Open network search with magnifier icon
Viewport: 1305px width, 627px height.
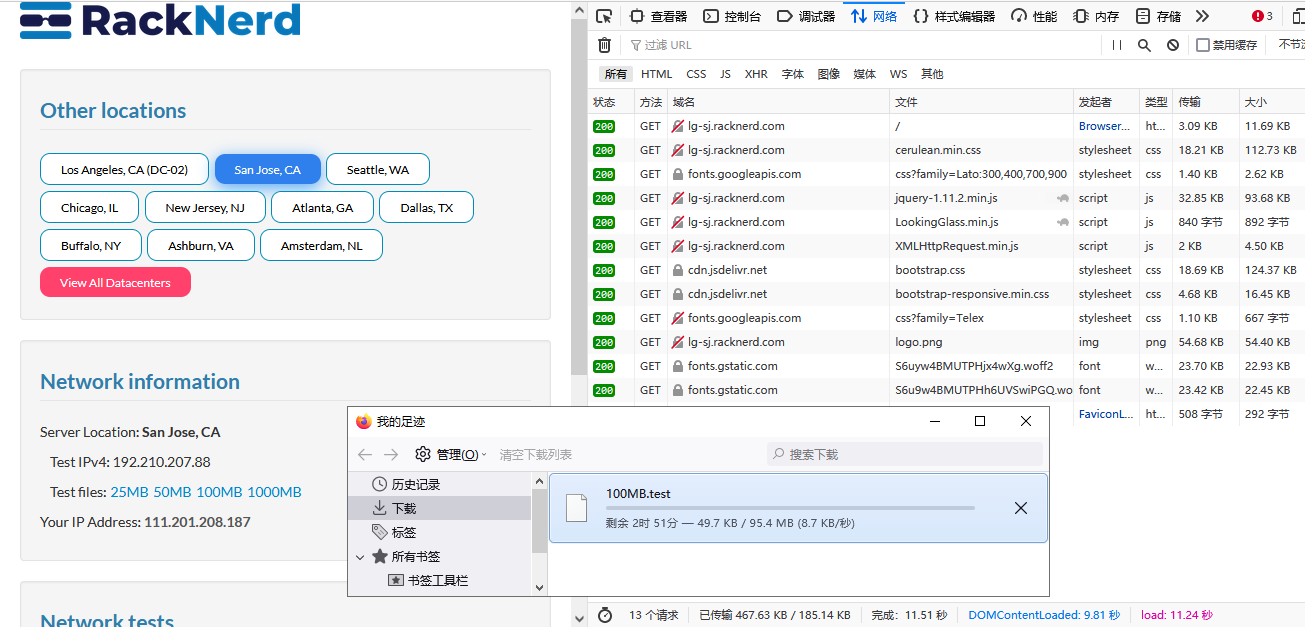point(1145,45)
